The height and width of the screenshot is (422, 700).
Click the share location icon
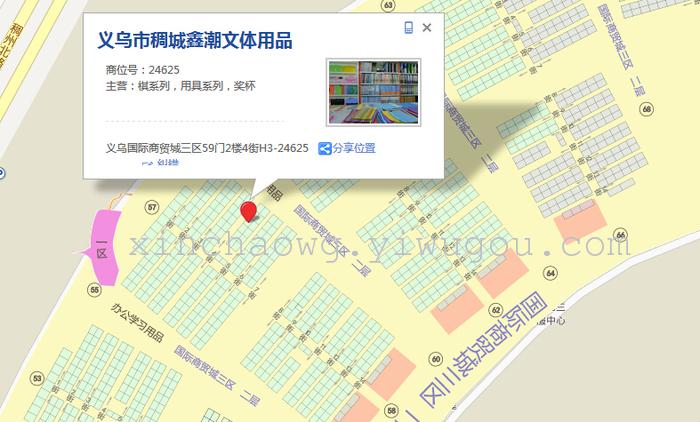click(324, 148)
